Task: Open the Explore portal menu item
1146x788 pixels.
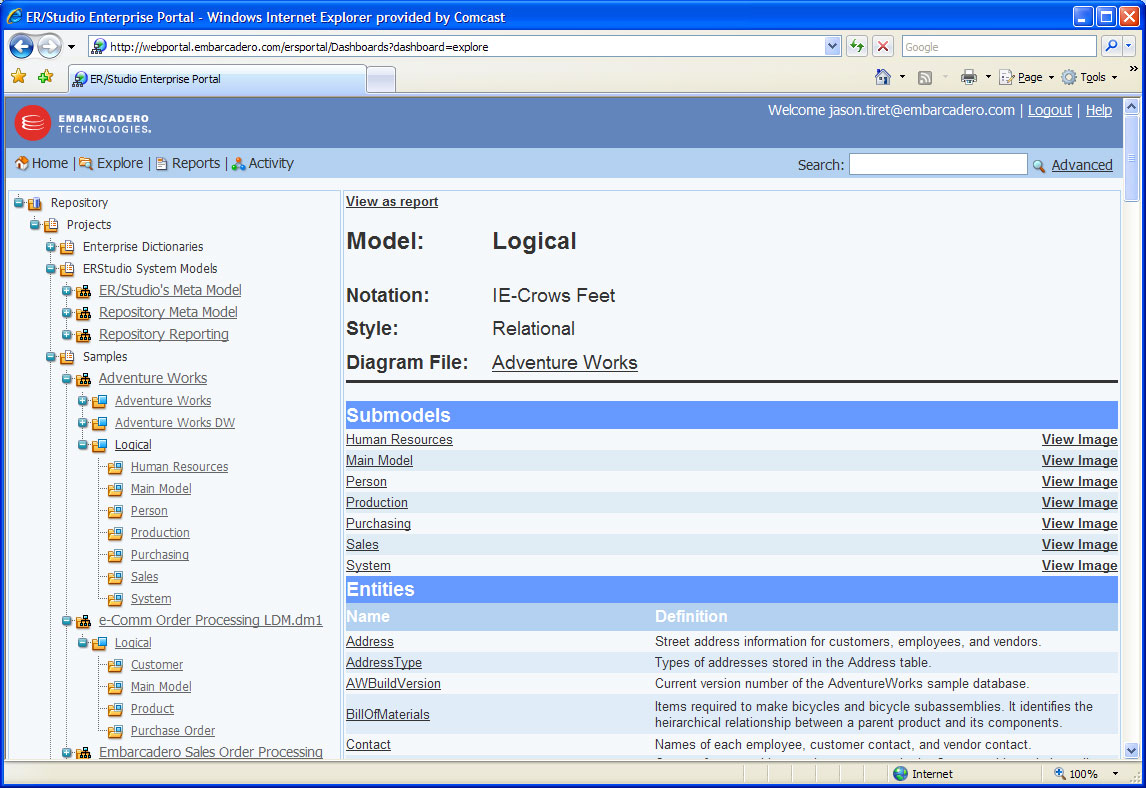Action: [112, 163]
